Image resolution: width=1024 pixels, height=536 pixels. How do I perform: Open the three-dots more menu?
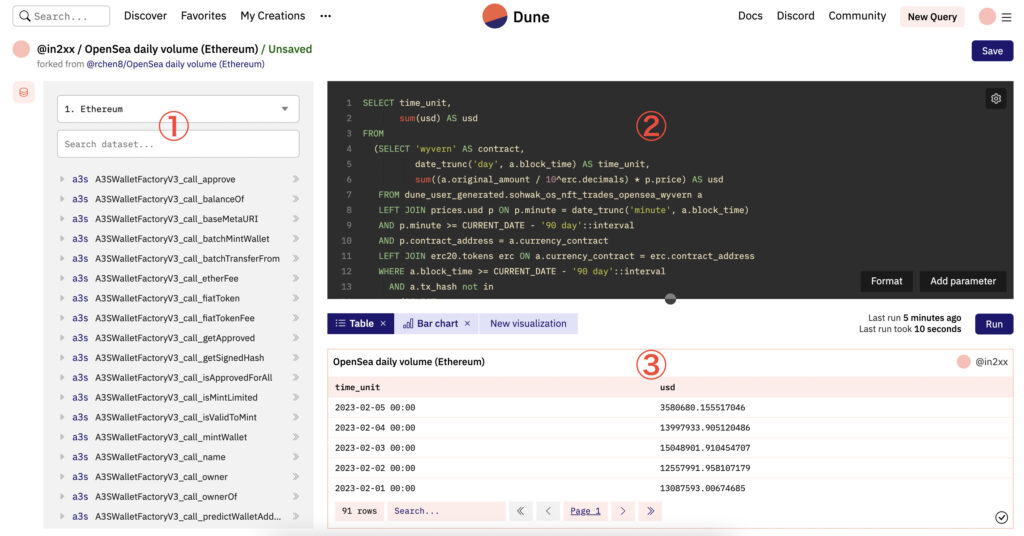325,16
